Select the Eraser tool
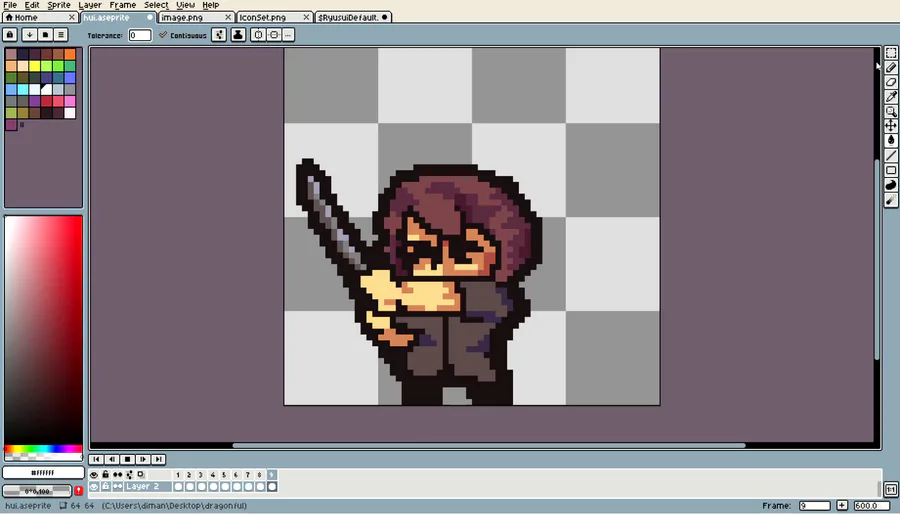 pyautogui.click(x=891, y=82)
